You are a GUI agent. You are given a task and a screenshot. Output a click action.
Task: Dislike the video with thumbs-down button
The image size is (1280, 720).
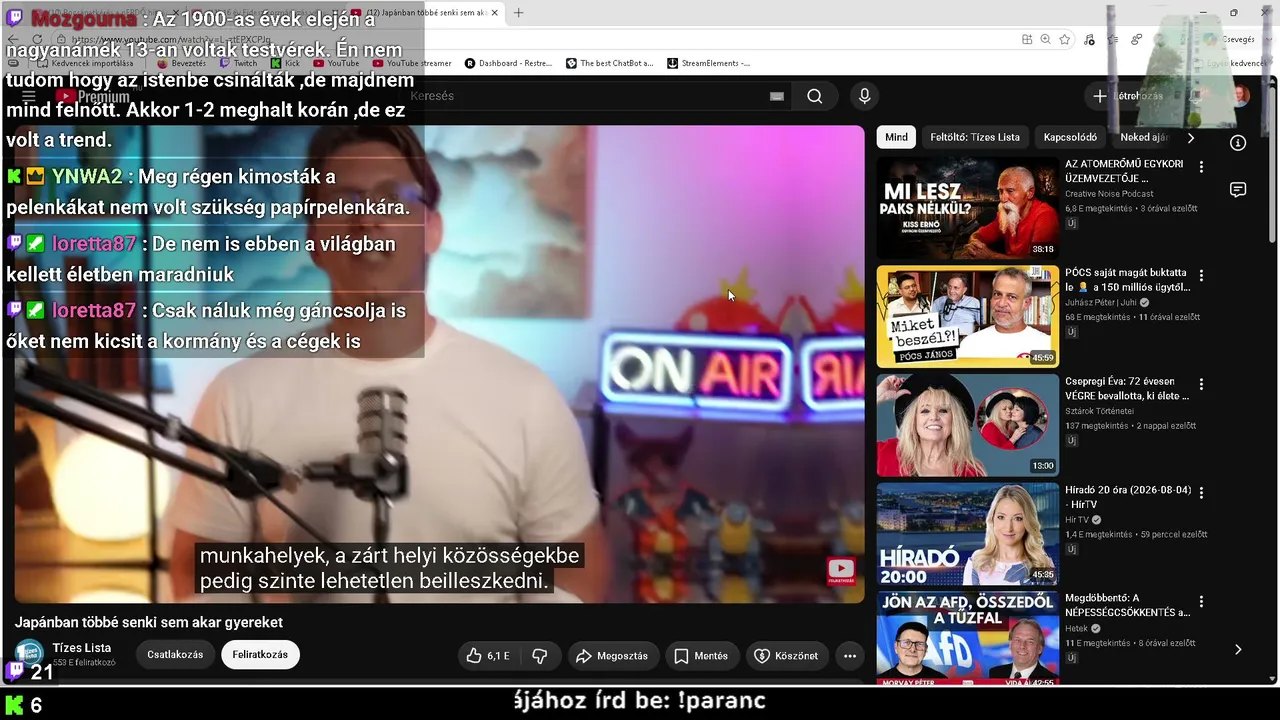coord(540,656)
